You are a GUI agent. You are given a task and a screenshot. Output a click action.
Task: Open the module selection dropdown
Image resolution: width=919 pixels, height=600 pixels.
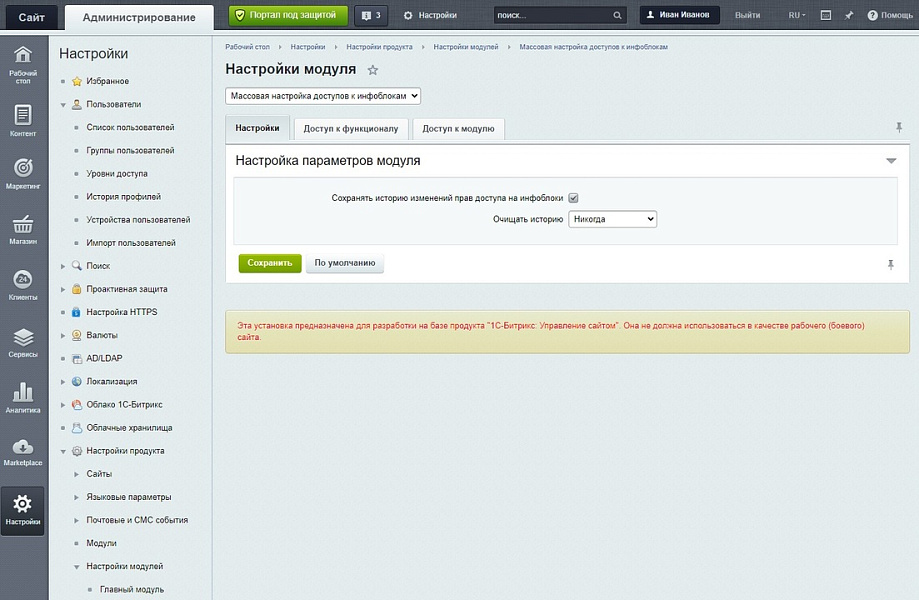(323, 96)
